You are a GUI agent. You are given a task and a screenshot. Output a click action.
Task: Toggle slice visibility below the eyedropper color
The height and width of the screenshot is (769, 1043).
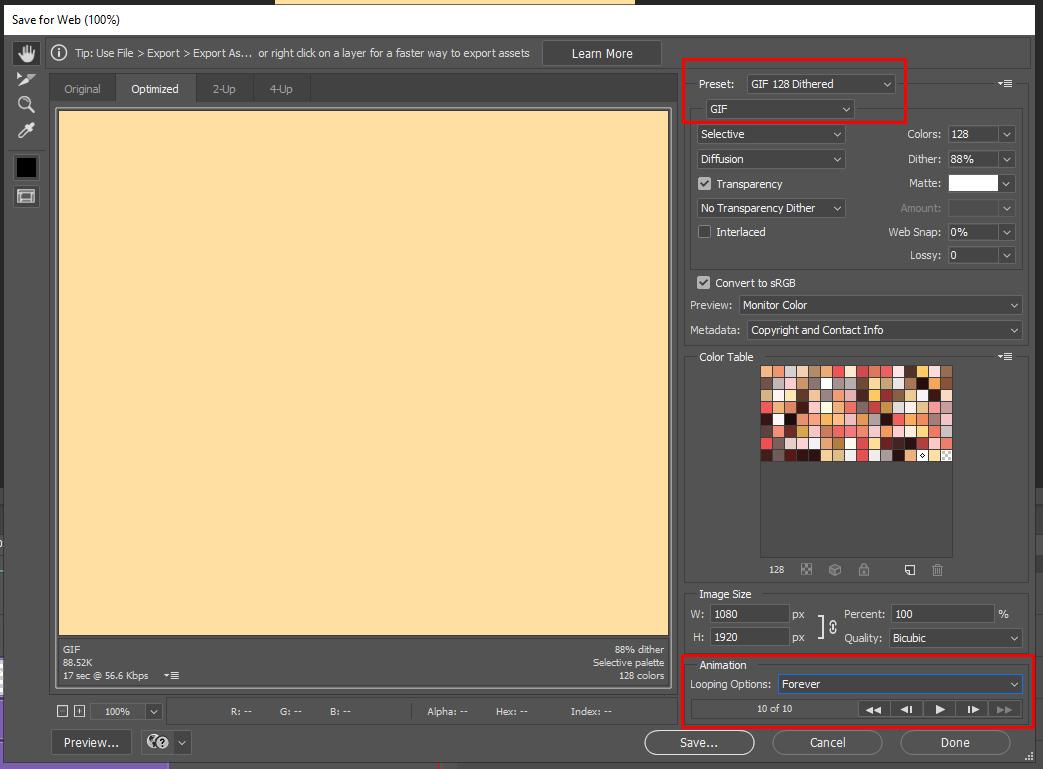[26, 196]
